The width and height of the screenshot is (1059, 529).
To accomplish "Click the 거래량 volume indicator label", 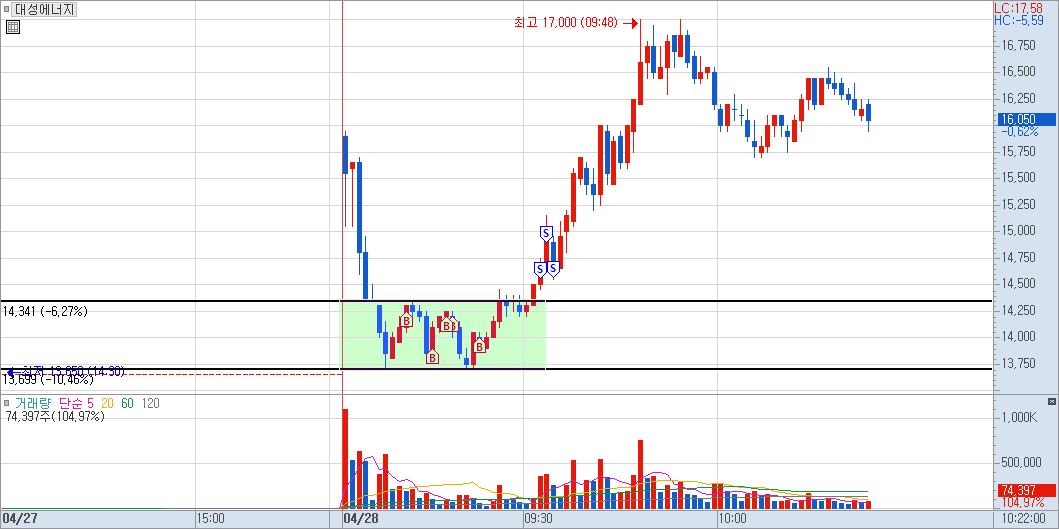I will pyautogui.click(x=33, y=404).
